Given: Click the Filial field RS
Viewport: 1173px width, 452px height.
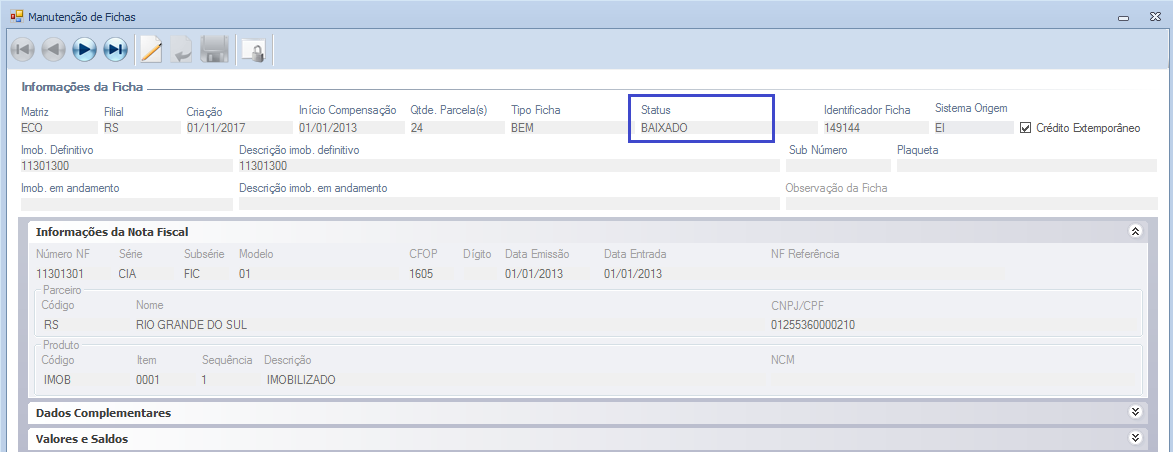Looking at the screenshot, I should 142,127.
